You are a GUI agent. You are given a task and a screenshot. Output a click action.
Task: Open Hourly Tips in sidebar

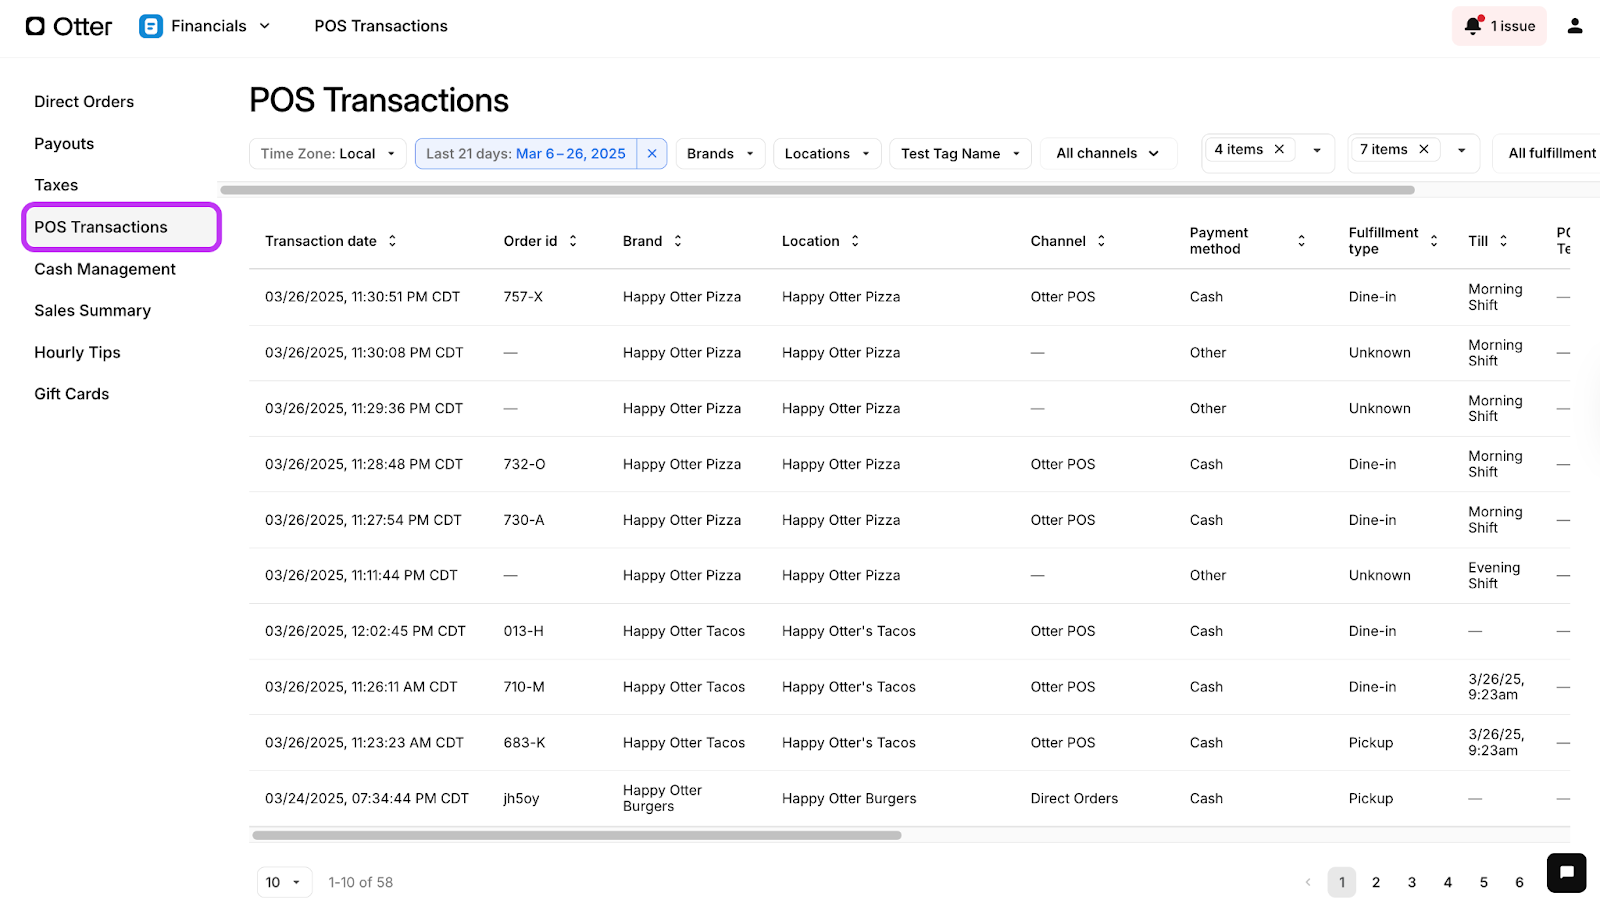click(77, 353)
